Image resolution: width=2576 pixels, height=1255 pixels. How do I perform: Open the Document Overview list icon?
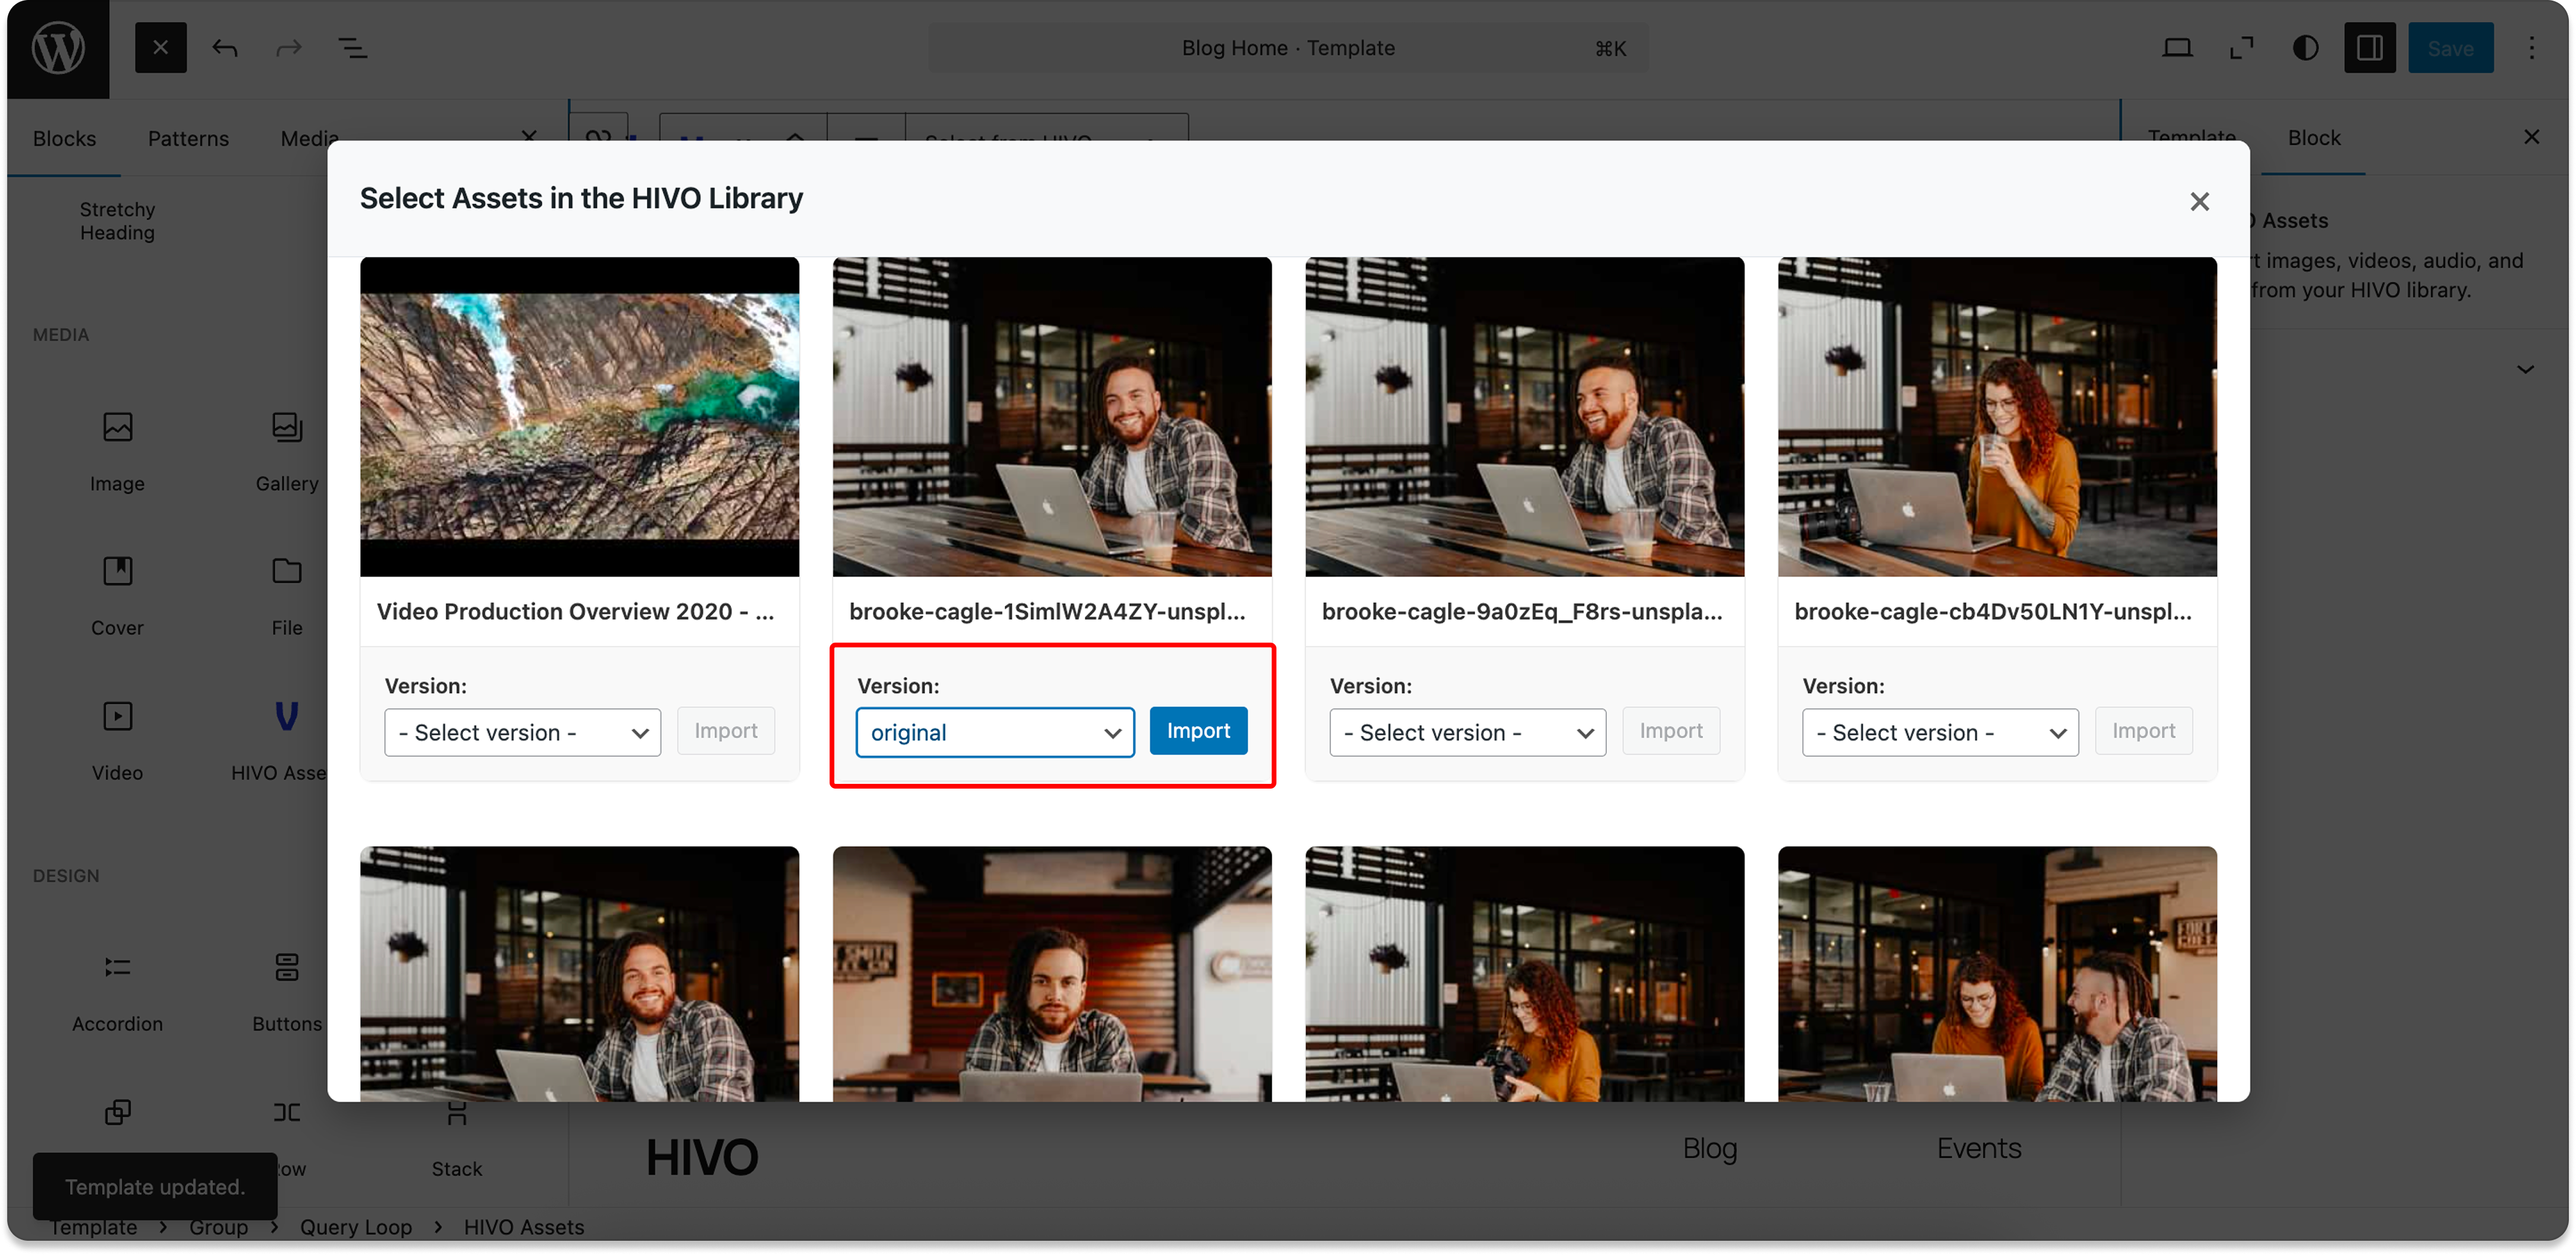(352, 48)
